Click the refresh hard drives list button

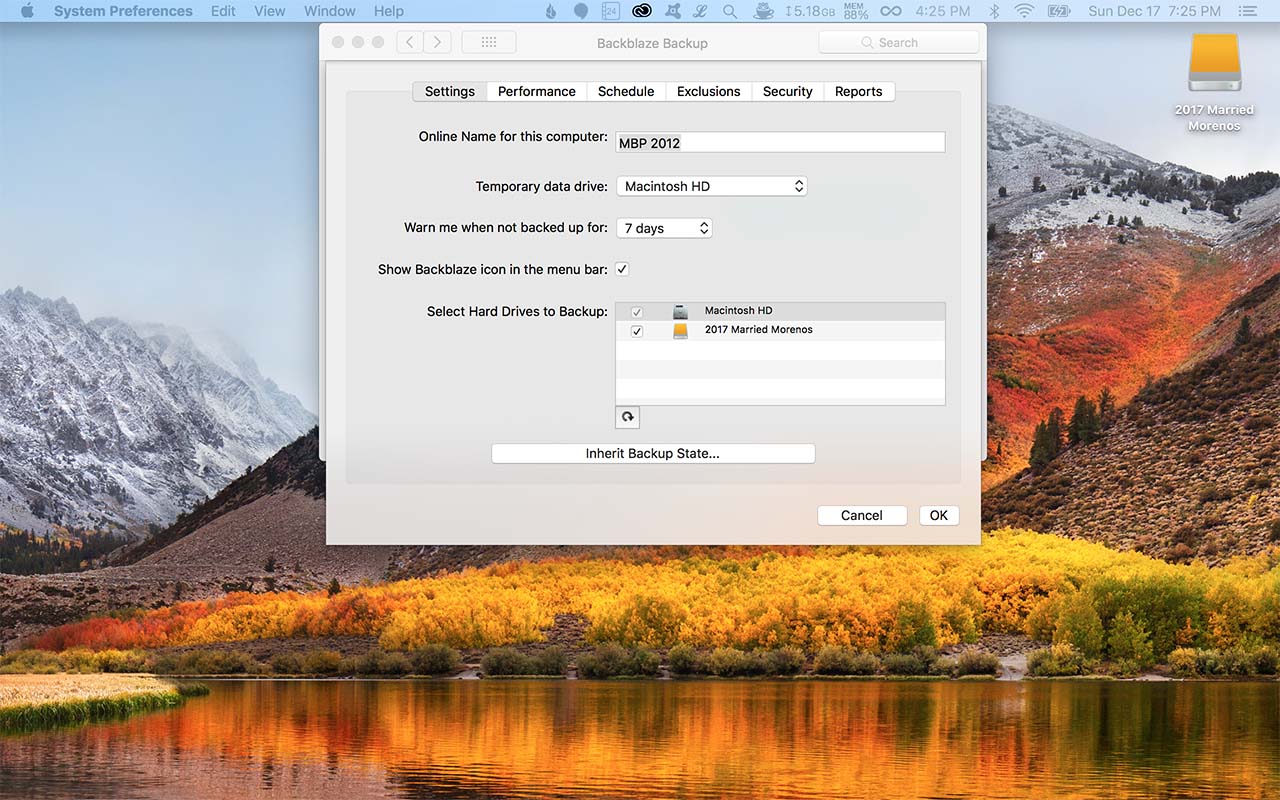(627, 417)
